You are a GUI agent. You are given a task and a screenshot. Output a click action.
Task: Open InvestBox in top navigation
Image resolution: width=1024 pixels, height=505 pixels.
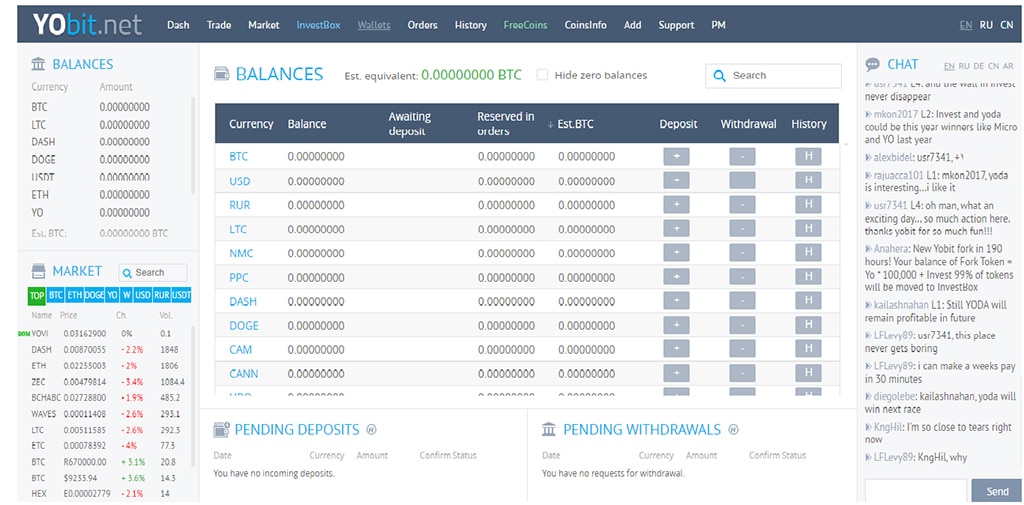pyautogui.click(x=318, y=25)
